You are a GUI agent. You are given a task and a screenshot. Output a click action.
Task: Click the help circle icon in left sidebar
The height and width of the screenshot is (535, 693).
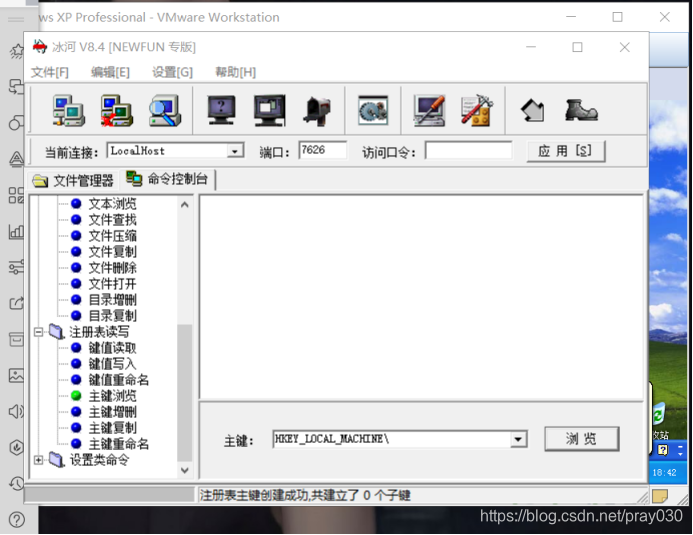click(16, 520)
